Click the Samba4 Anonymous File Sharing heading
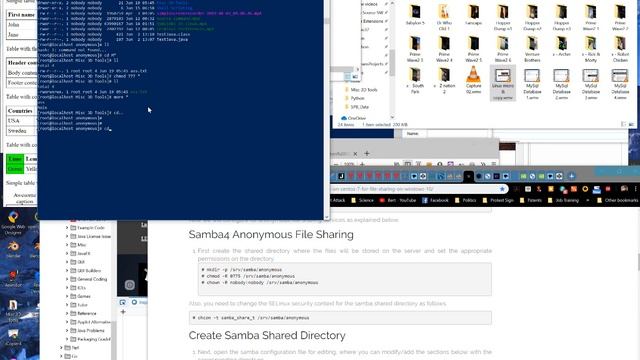The height and width of the screenshot is (360, 640). [271, 235]
